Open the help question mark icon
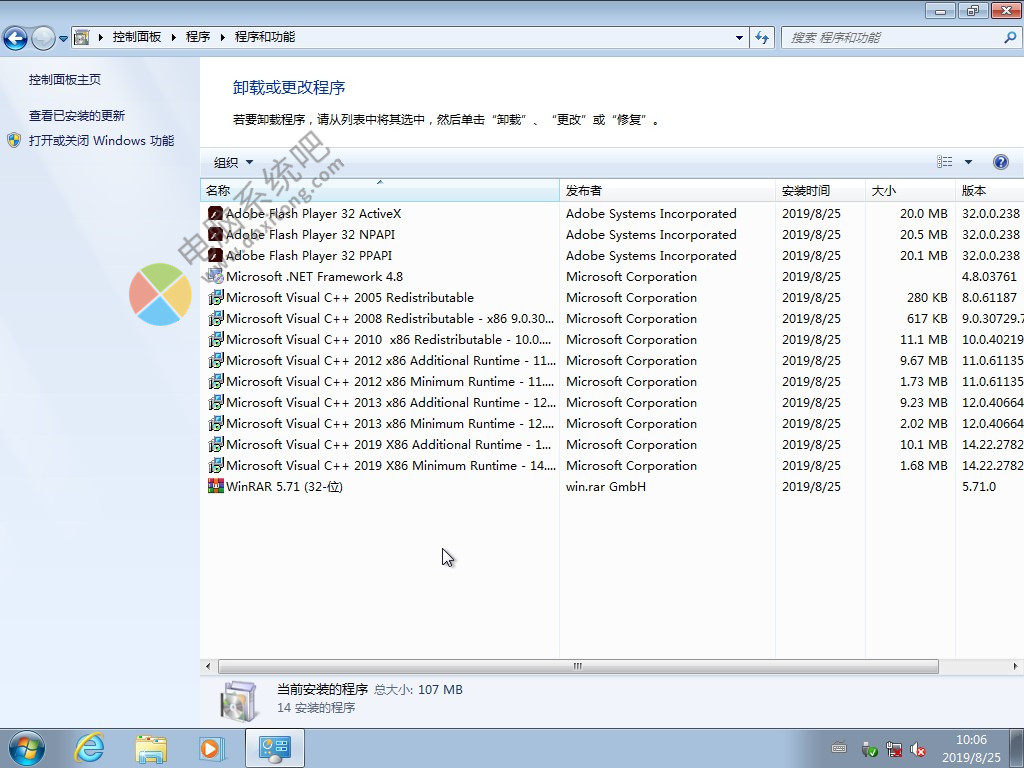The width and height of the screenshot is (1024, 768). [1000, 162]
